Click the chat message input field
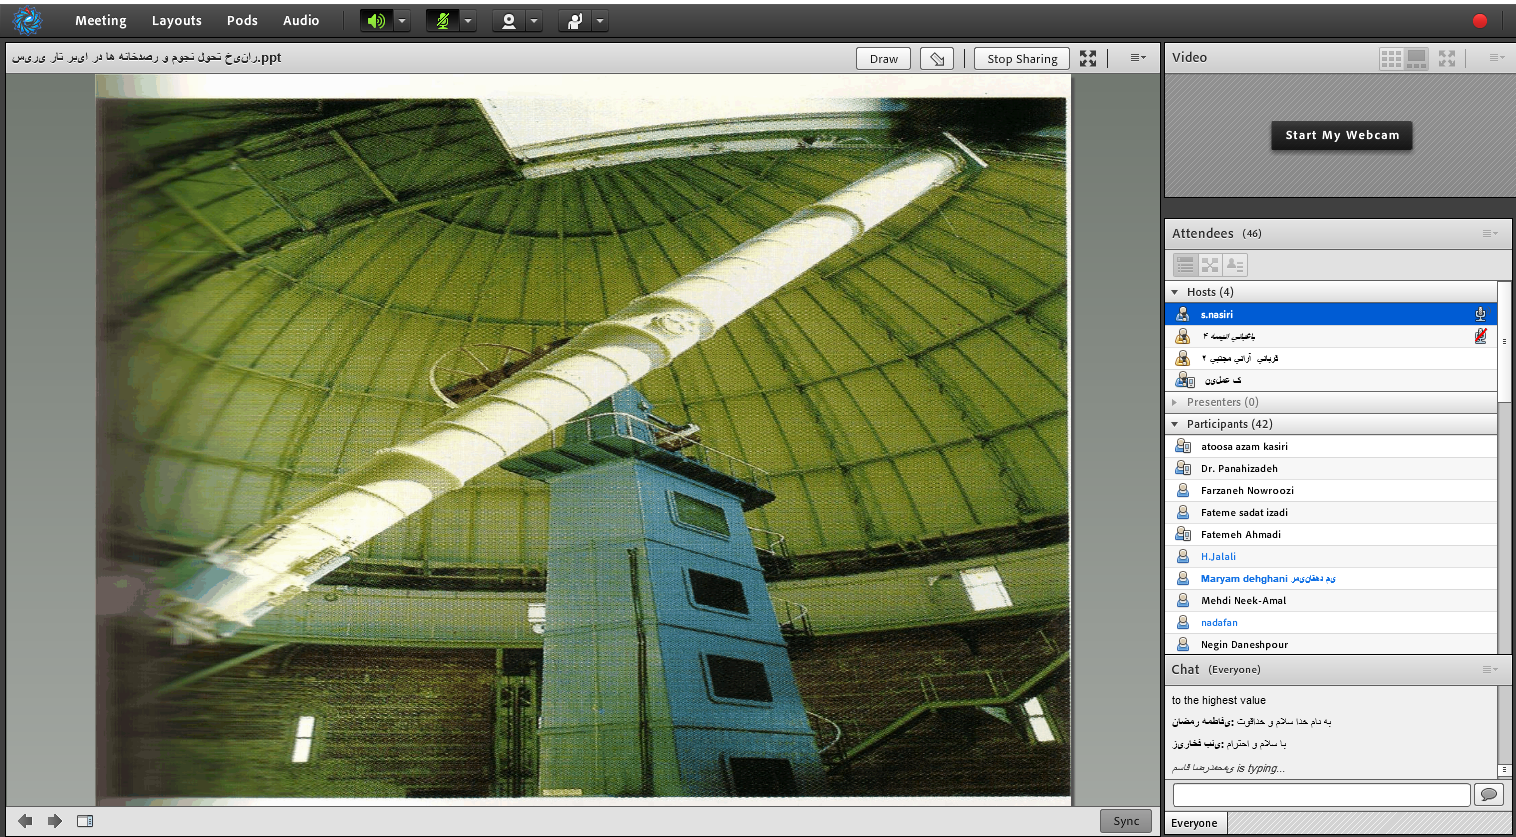The image size is (1516, 837). 1320,794
